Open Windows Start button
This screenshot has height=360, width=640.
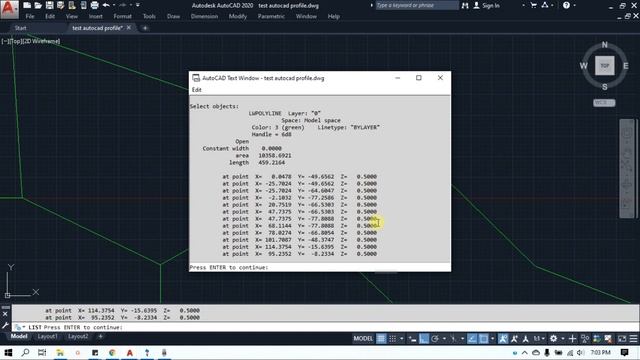8,353
